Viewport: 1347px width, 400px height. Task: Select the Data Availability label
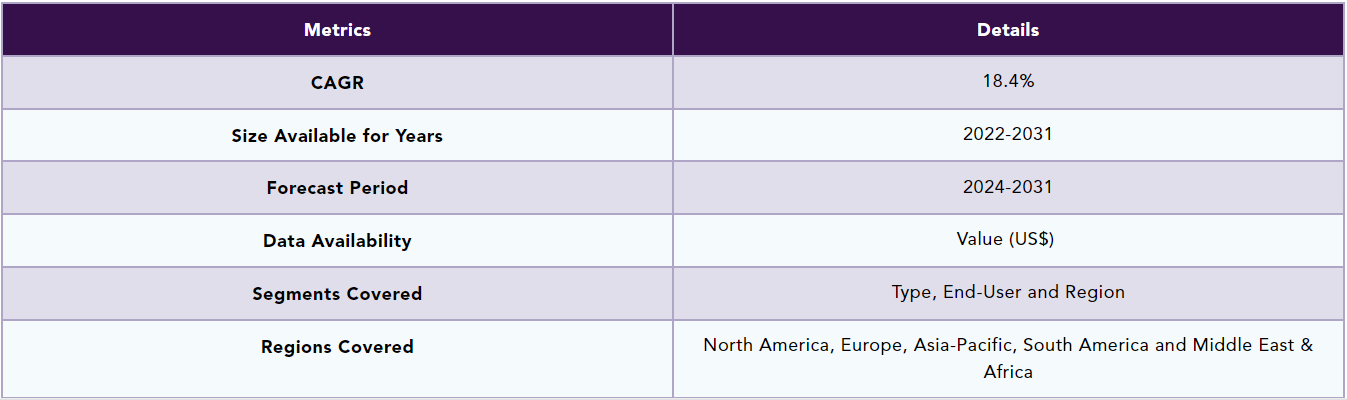pos(337,241)
